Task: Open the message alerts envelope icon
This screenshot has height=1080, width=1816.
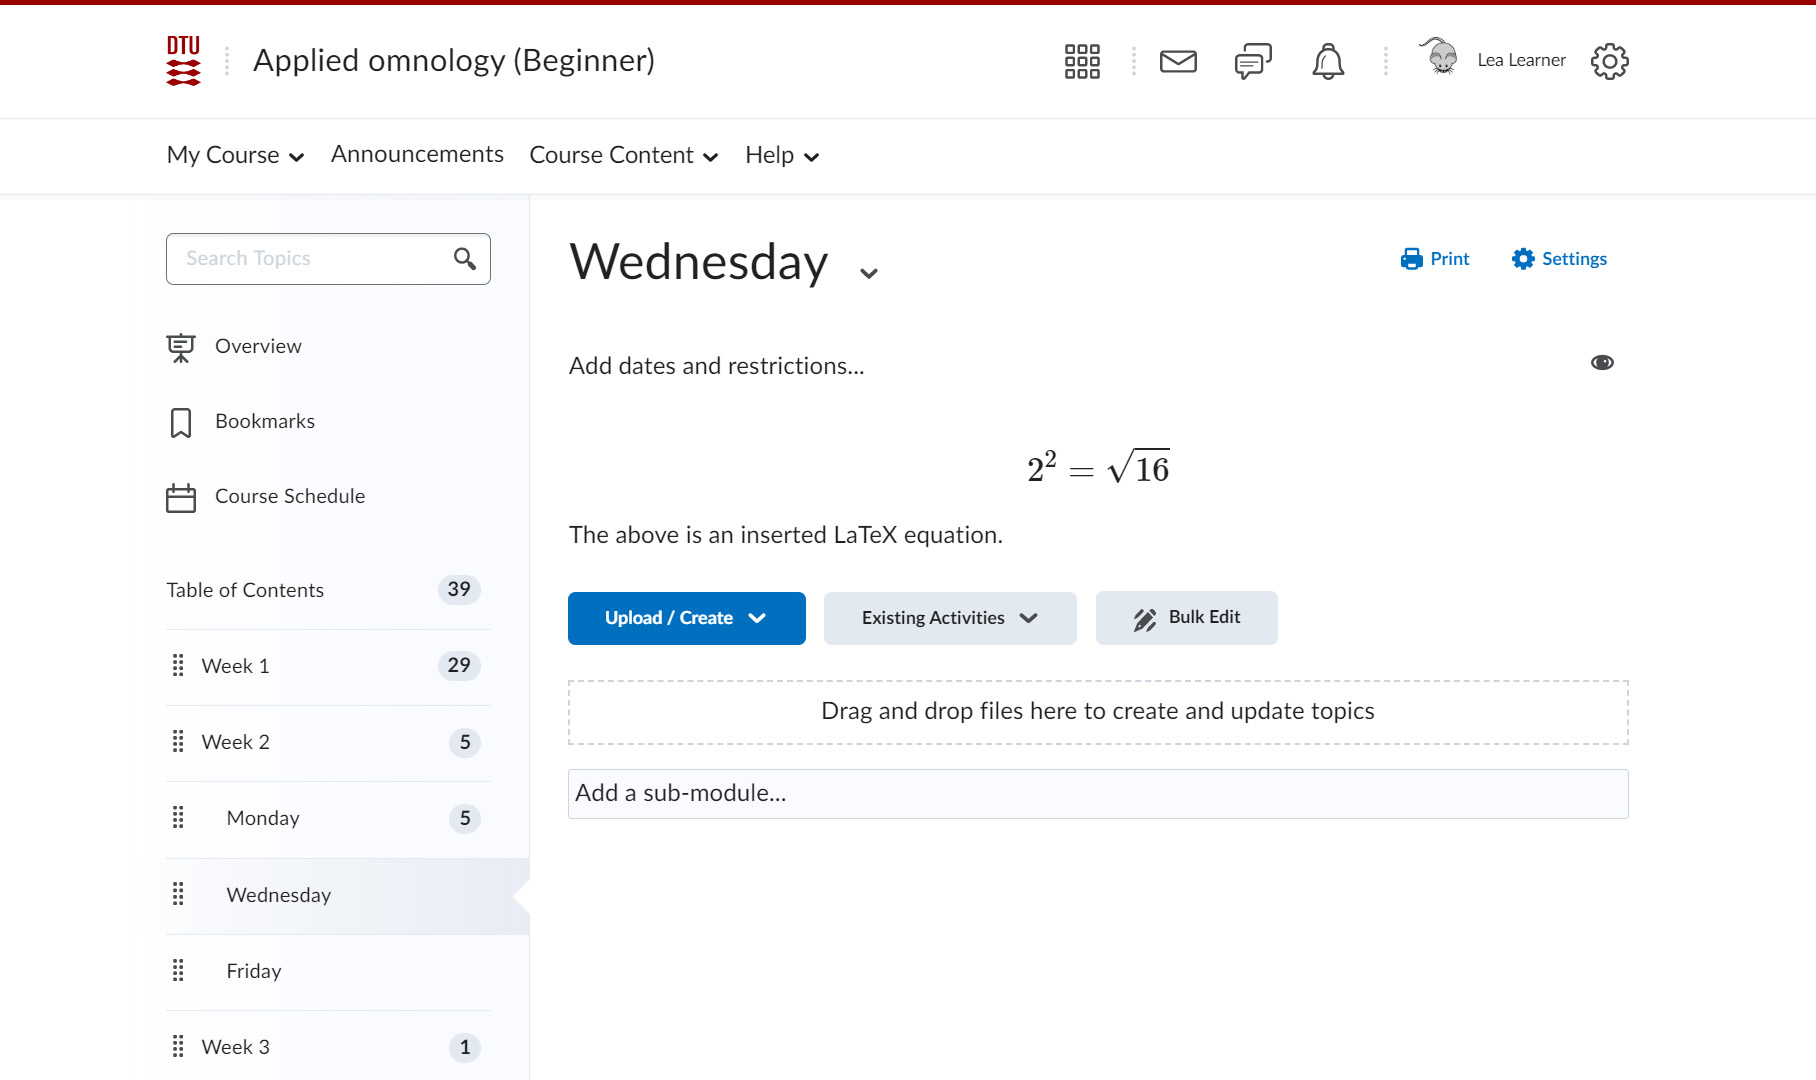Action: click(x=1178, y=61)
